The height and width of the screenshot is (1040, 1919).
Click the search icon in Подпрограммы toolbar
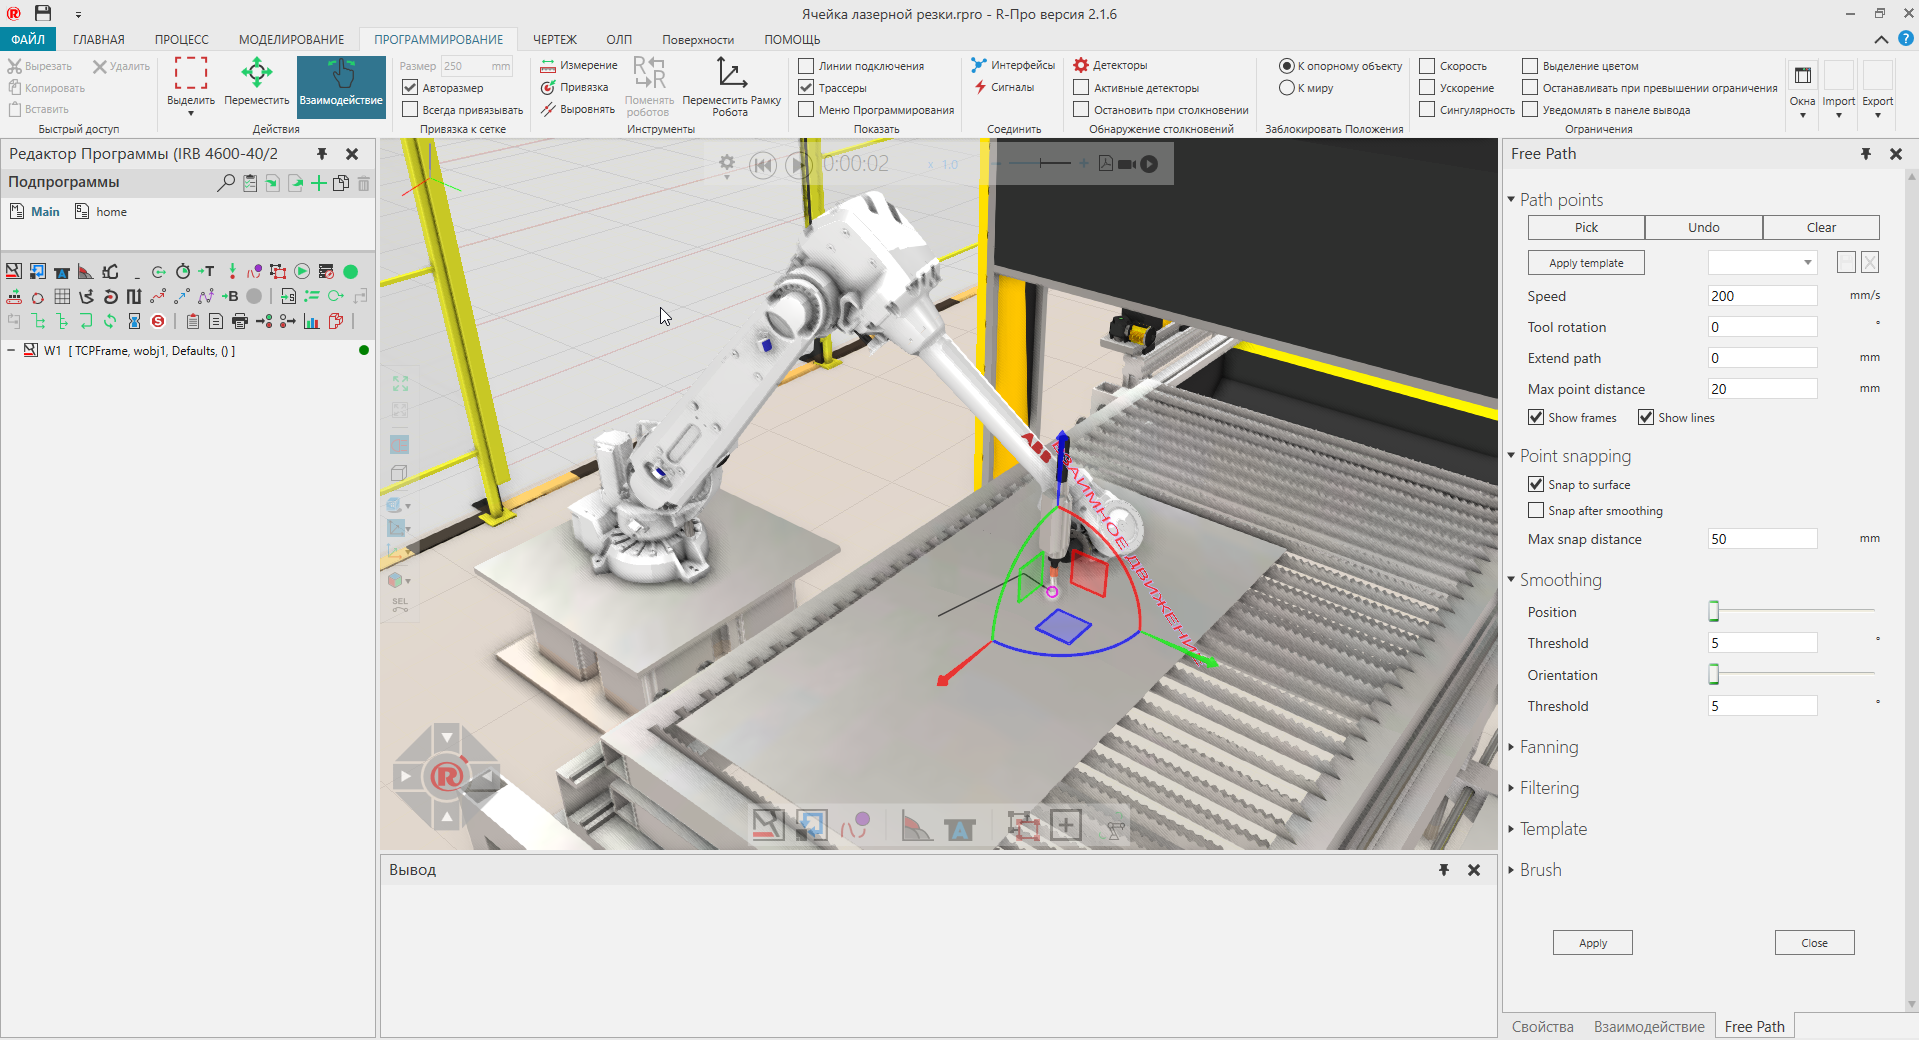(225, 184)
